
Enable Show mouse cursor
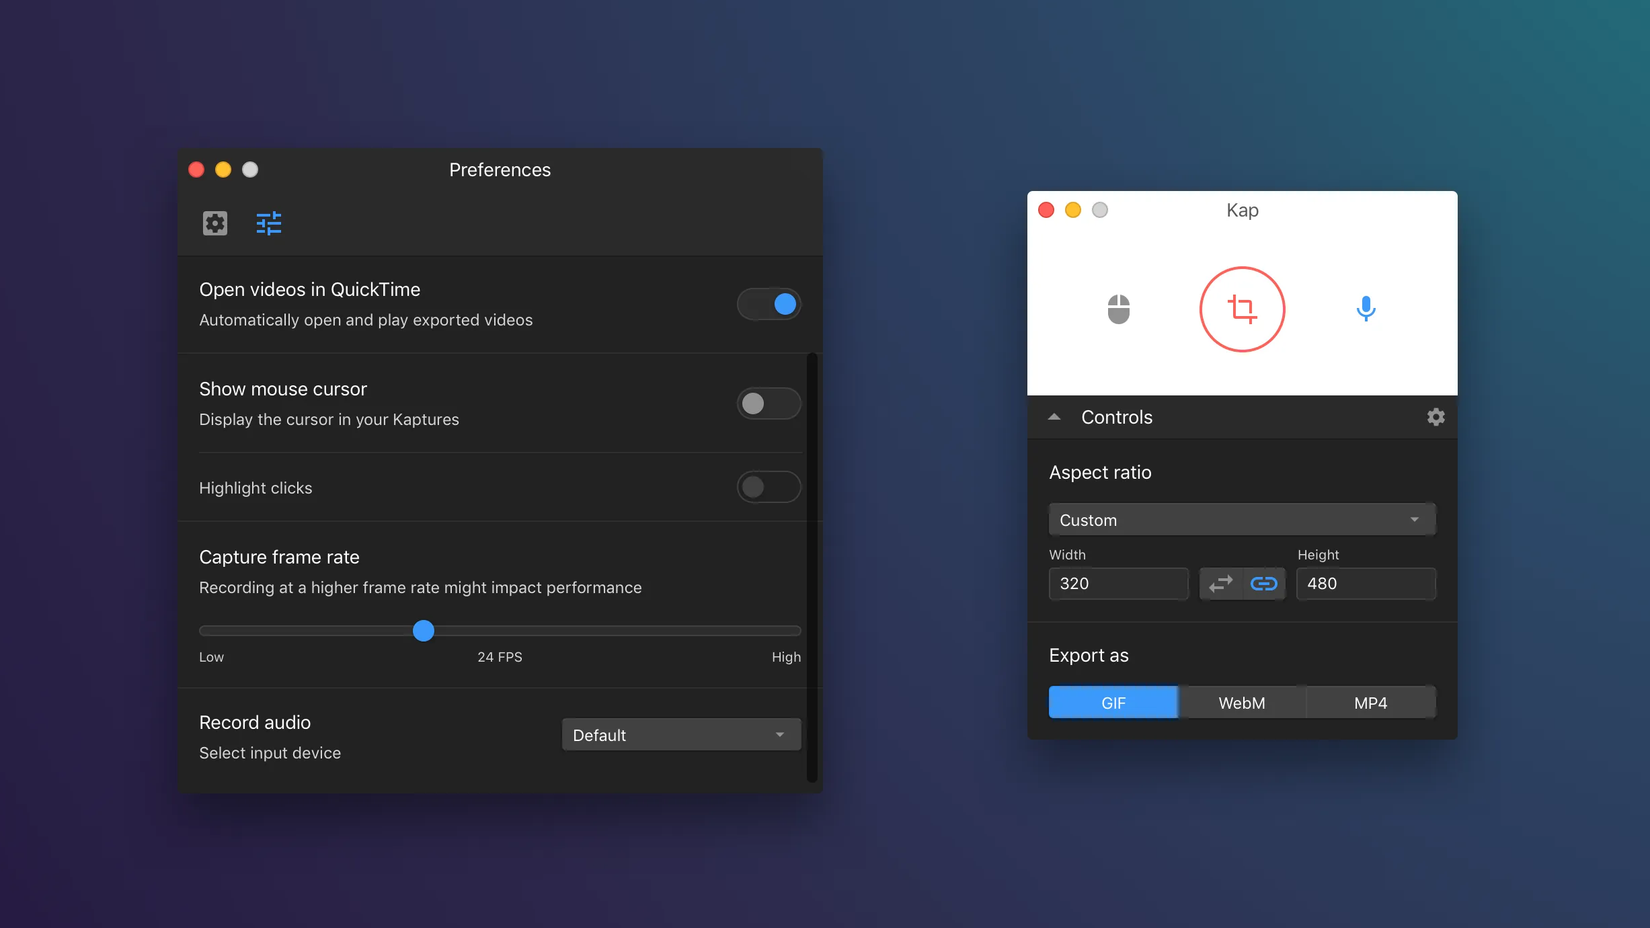tap(768, 403)
